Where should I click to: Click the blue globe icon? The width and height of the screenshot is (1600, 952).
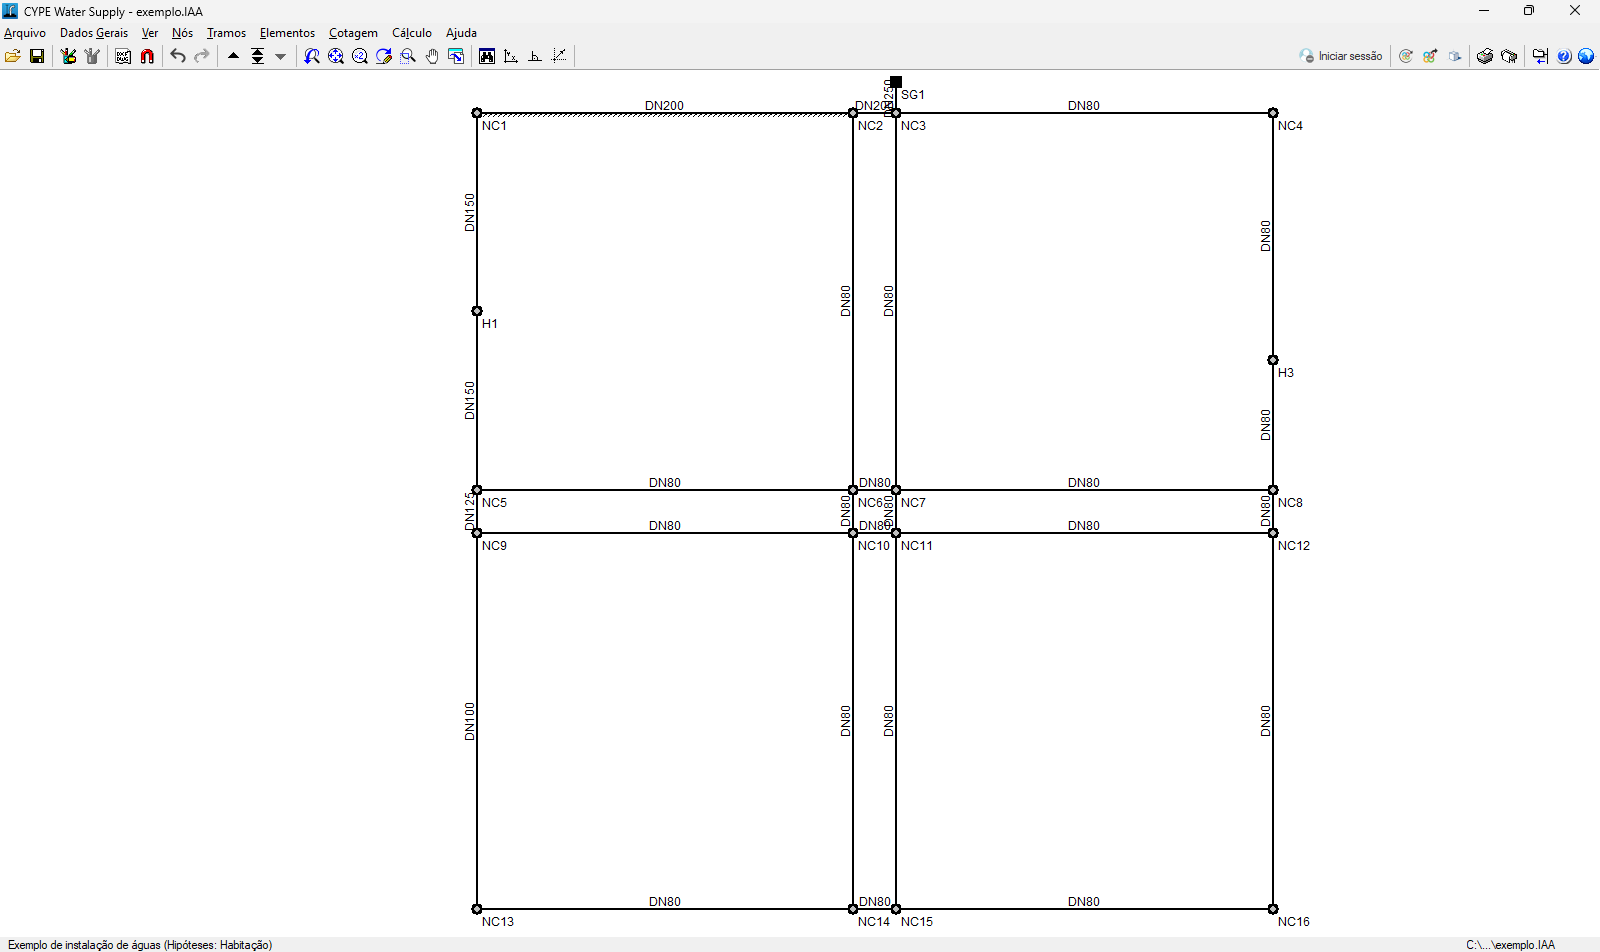[x=1586, y=56]
